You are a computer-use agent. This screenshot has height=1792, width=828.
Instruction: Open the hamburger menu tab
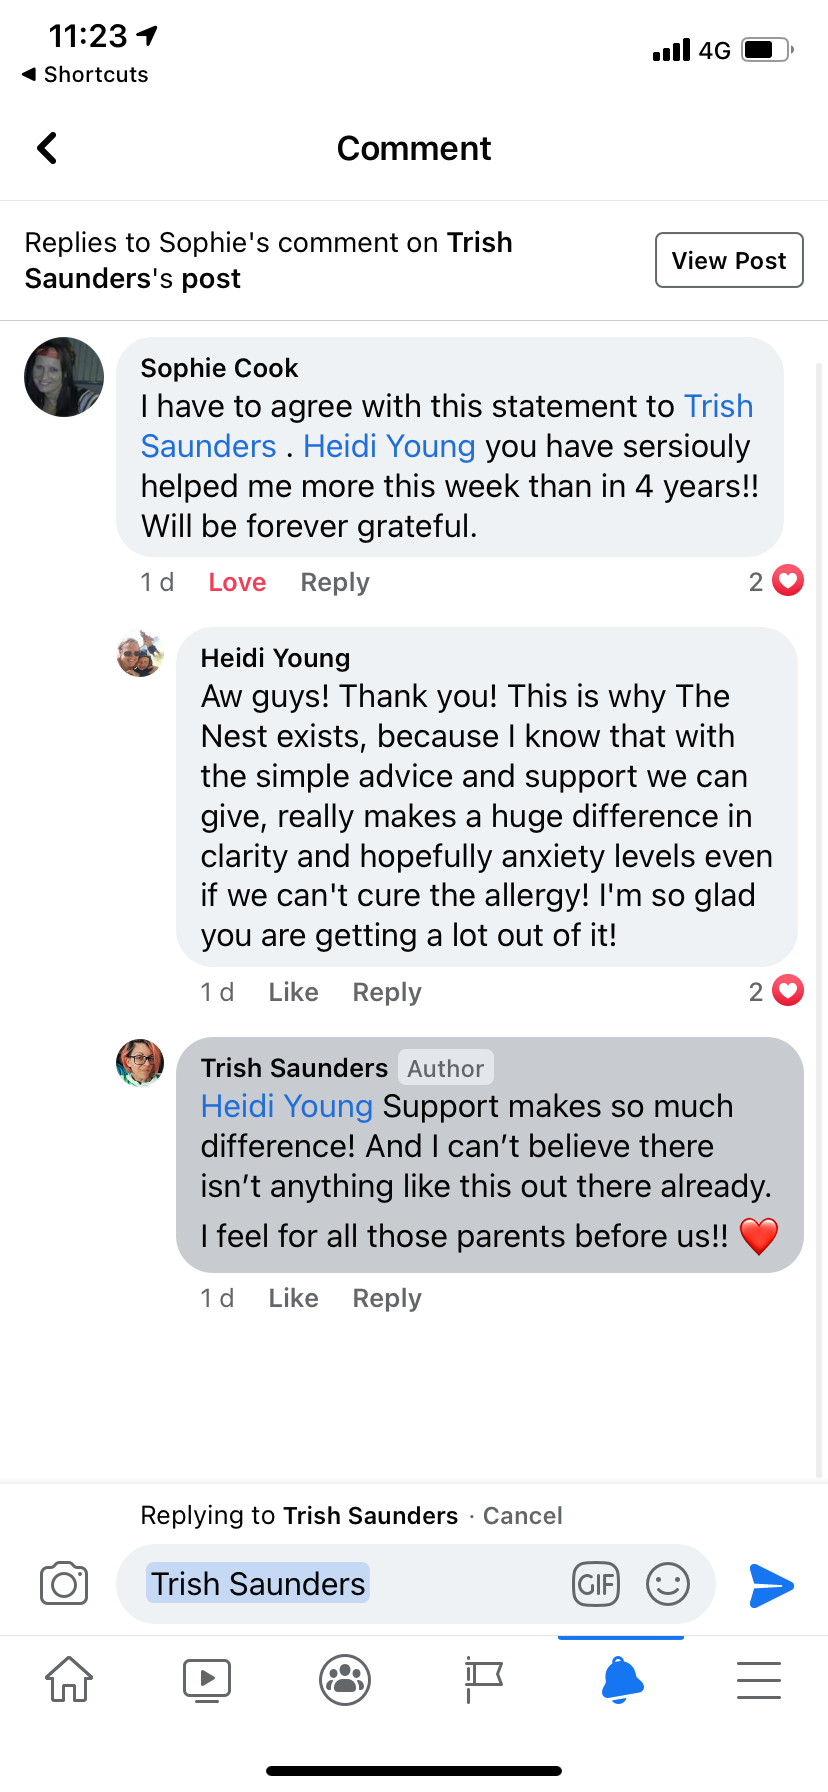[x=759, y=1679]
